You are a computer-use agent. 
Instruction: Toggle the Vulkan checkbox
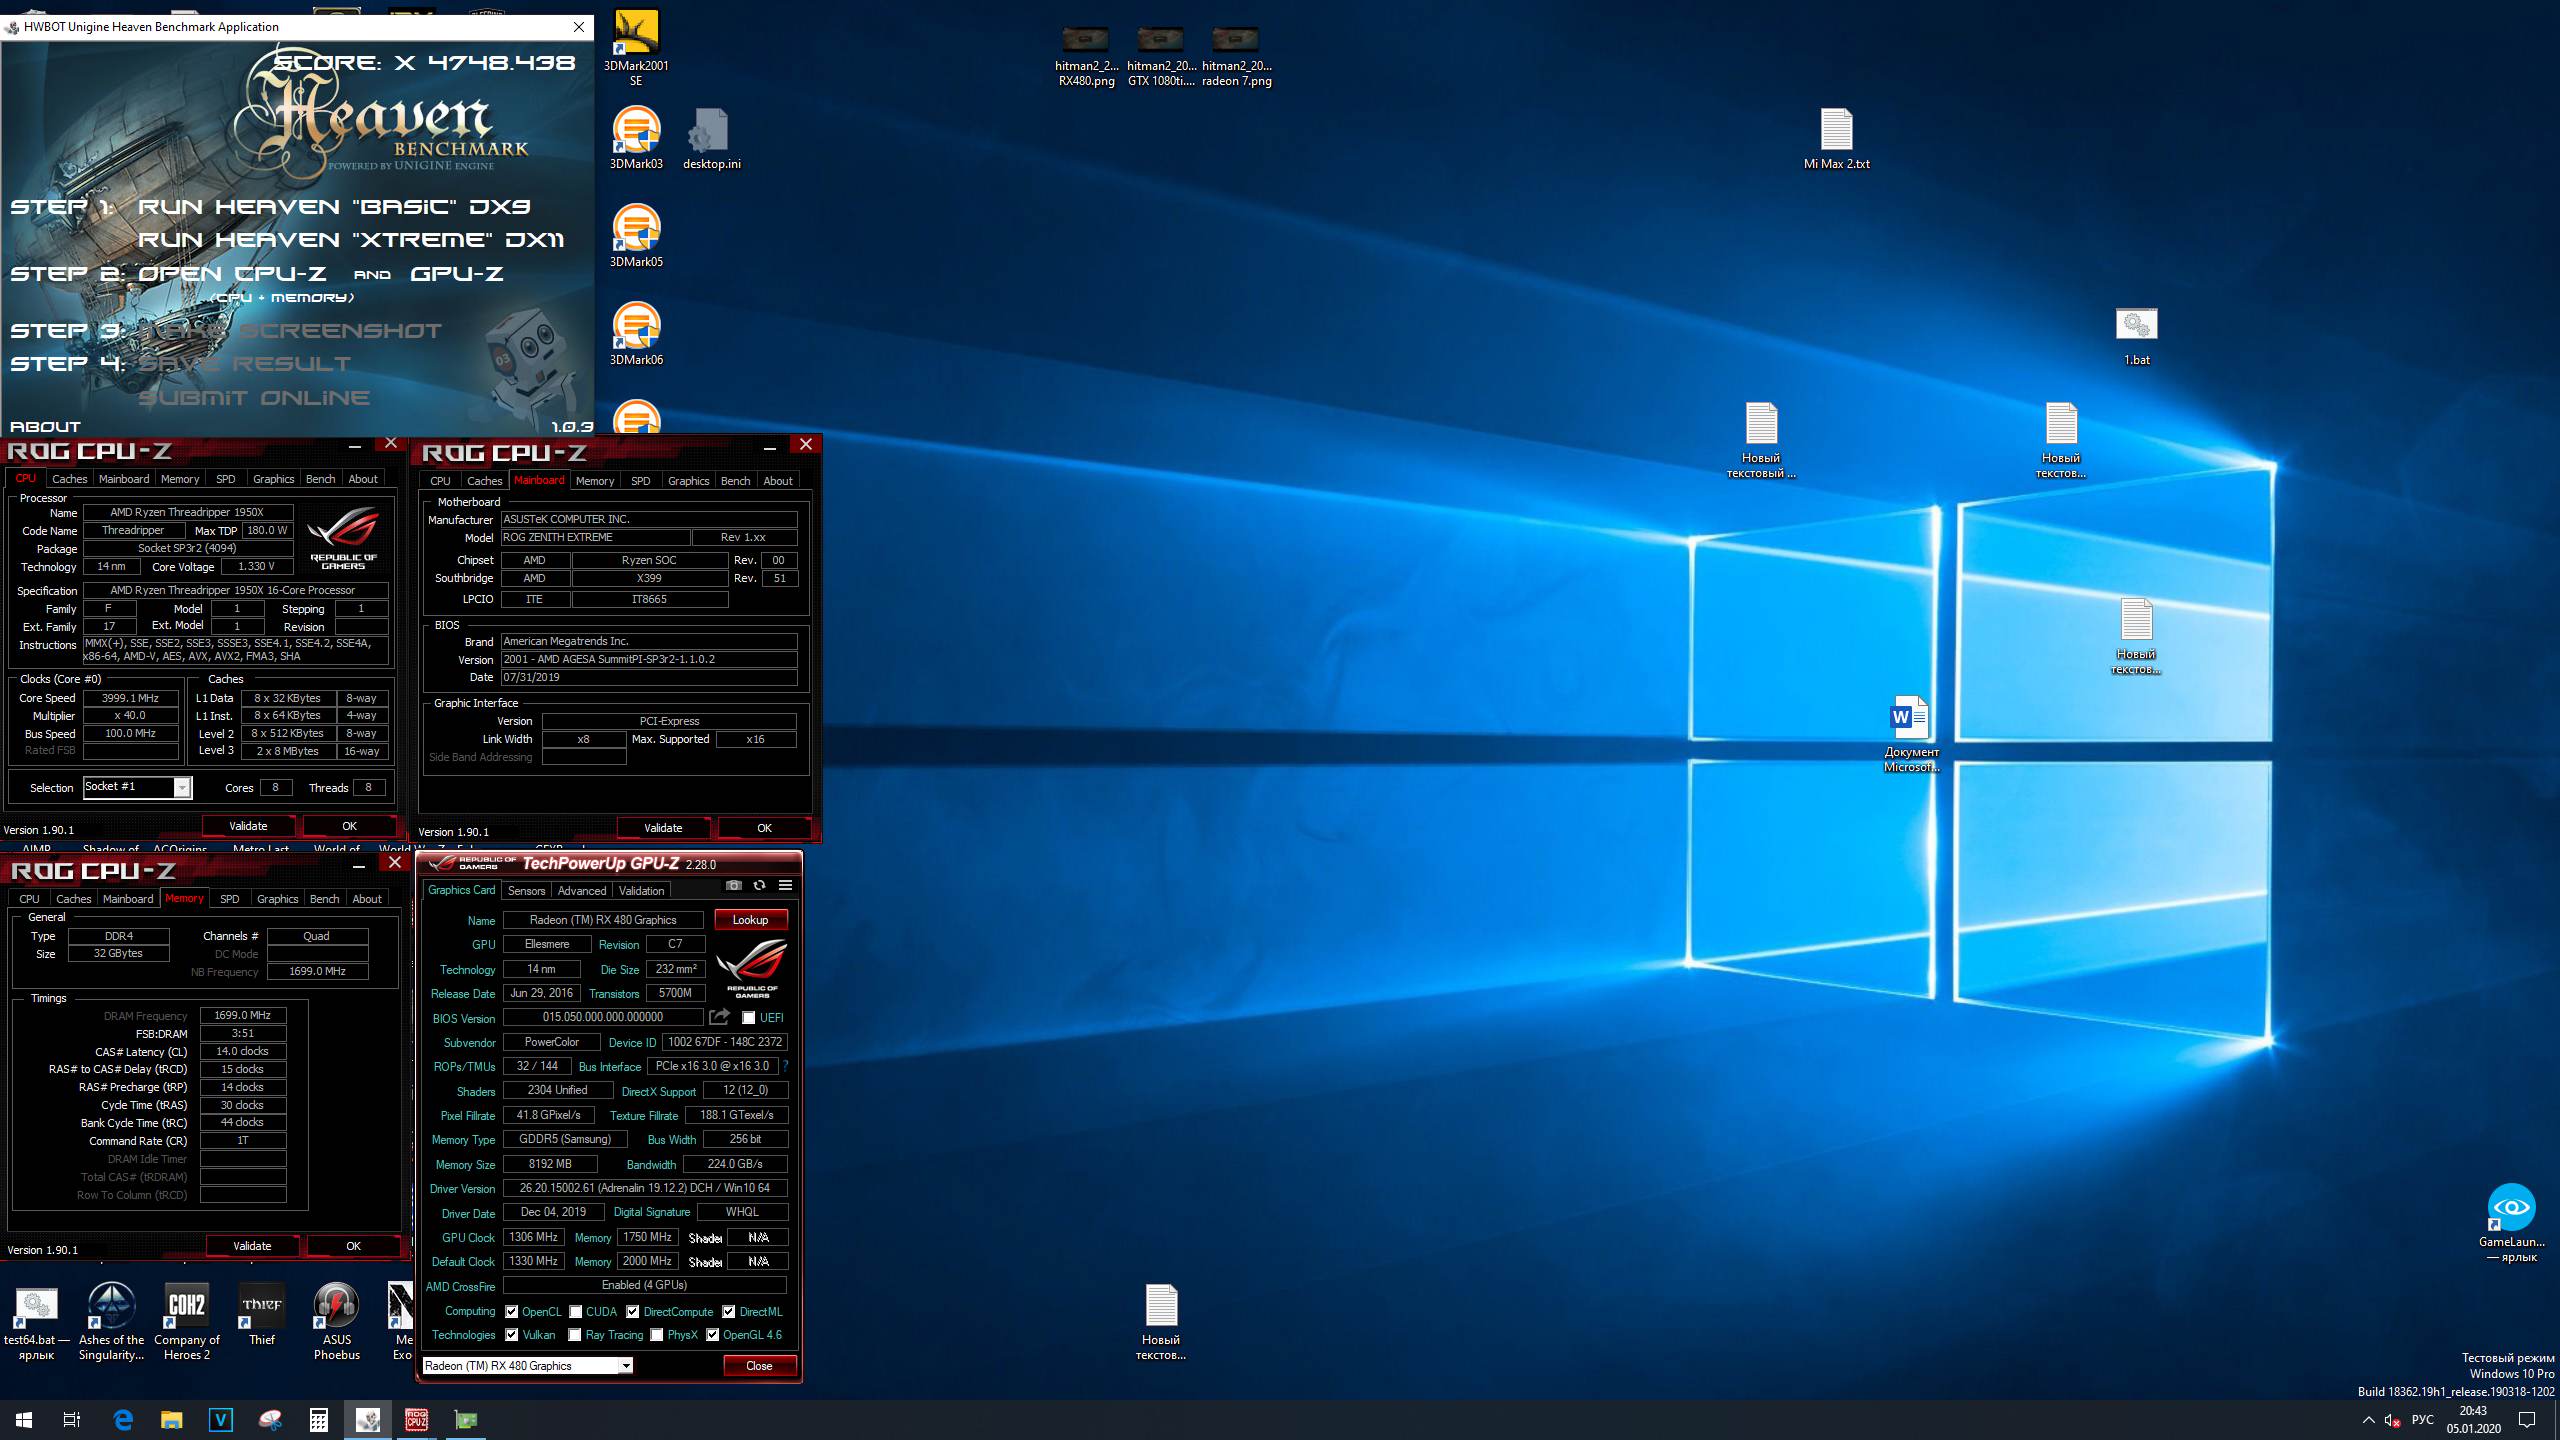point(512,1334)
